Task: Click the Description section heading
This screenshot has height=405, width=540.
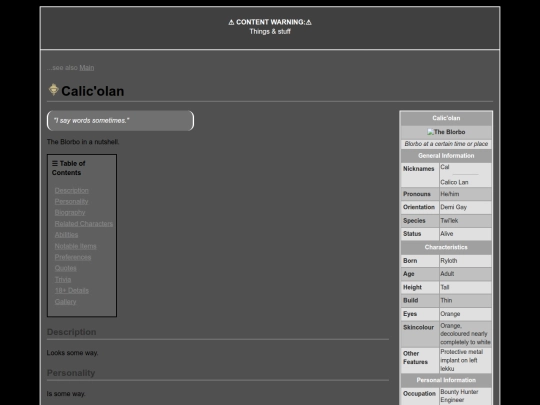Action: (72, 332)
